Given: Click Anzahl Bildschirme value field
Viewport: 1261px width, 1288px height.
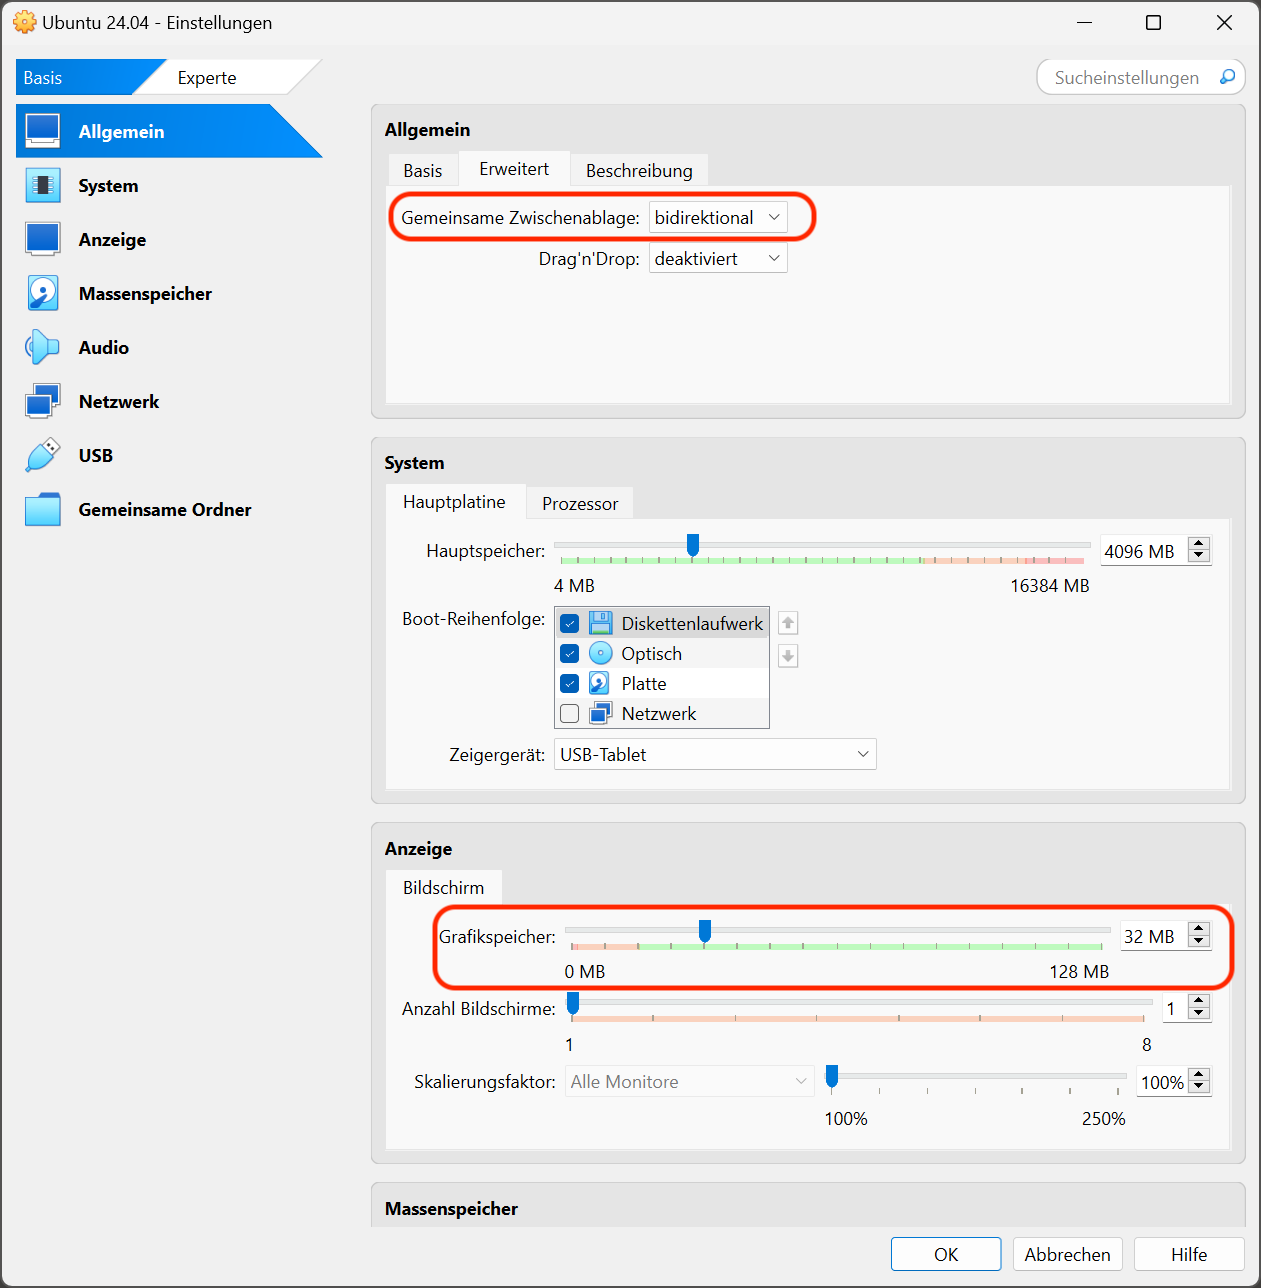Looking at the screenshot, I should (1174, 1009).
